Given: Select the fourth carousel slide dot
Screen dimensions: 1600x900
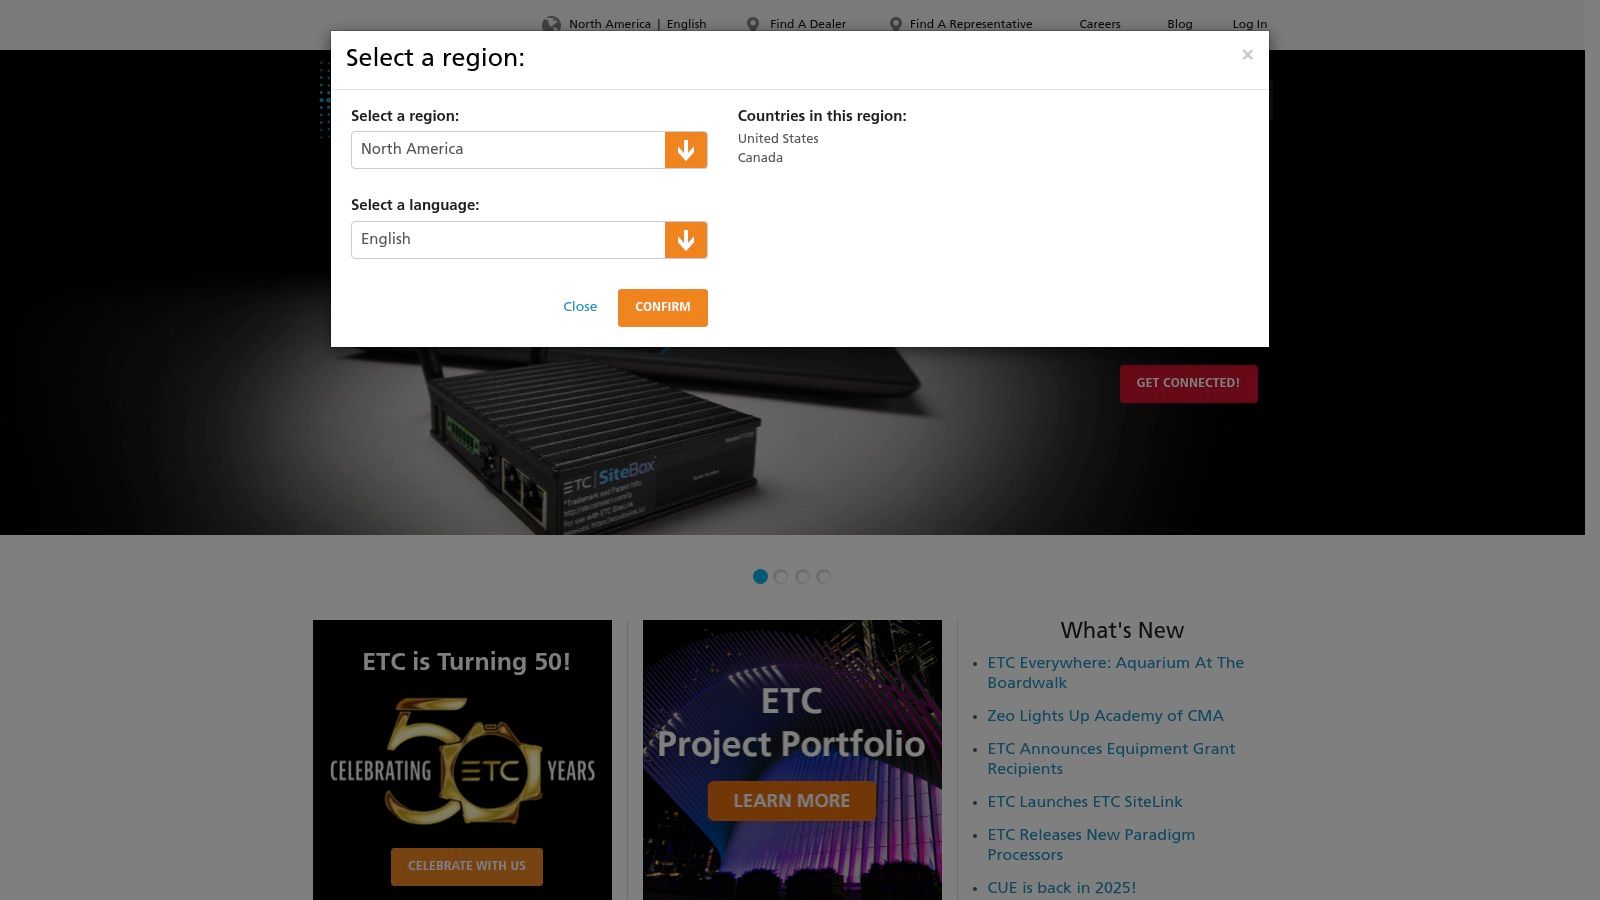Looking at the screenshot, I should pos(824,577).
